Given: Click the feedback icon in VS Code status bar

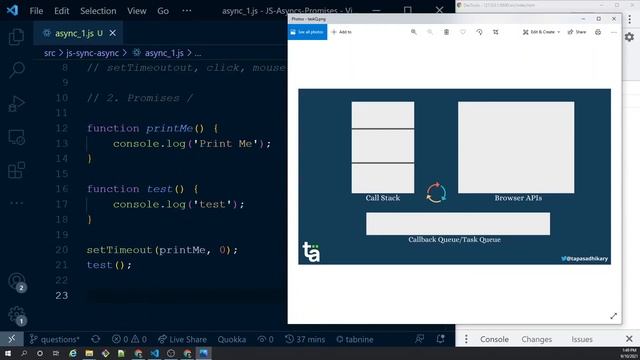Looking at the screenshot, I should pyautogui.click(x=419, y=339).
